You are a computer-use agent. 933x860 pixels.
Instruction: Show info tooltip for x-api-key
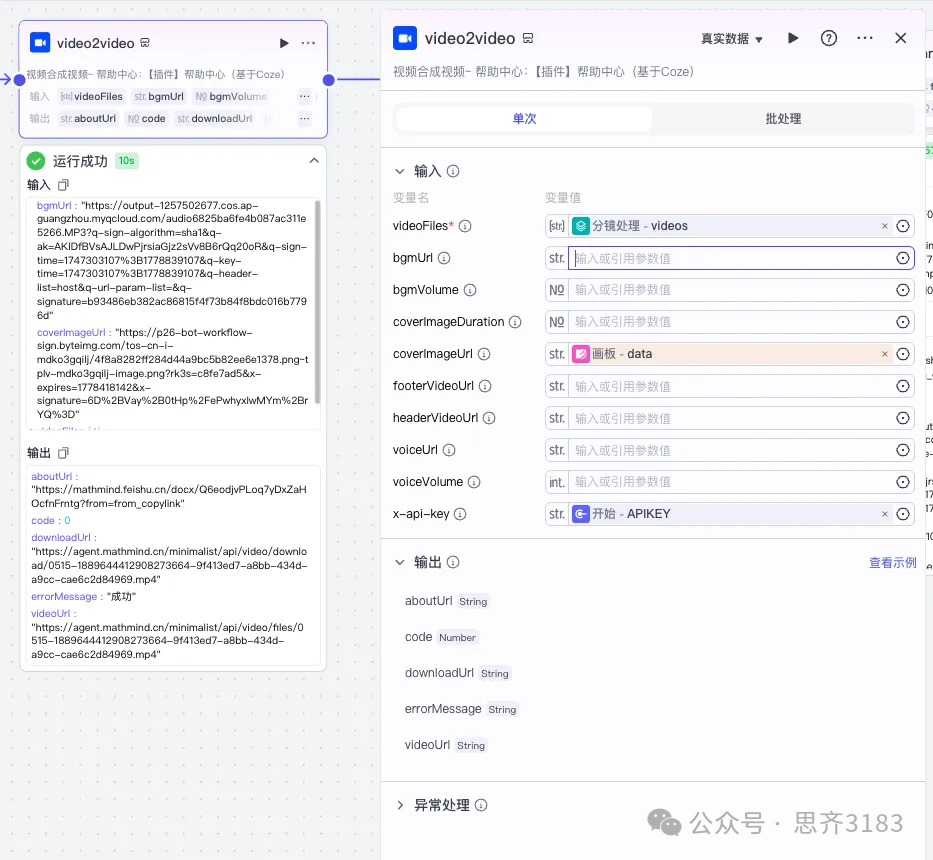[460, 514]
